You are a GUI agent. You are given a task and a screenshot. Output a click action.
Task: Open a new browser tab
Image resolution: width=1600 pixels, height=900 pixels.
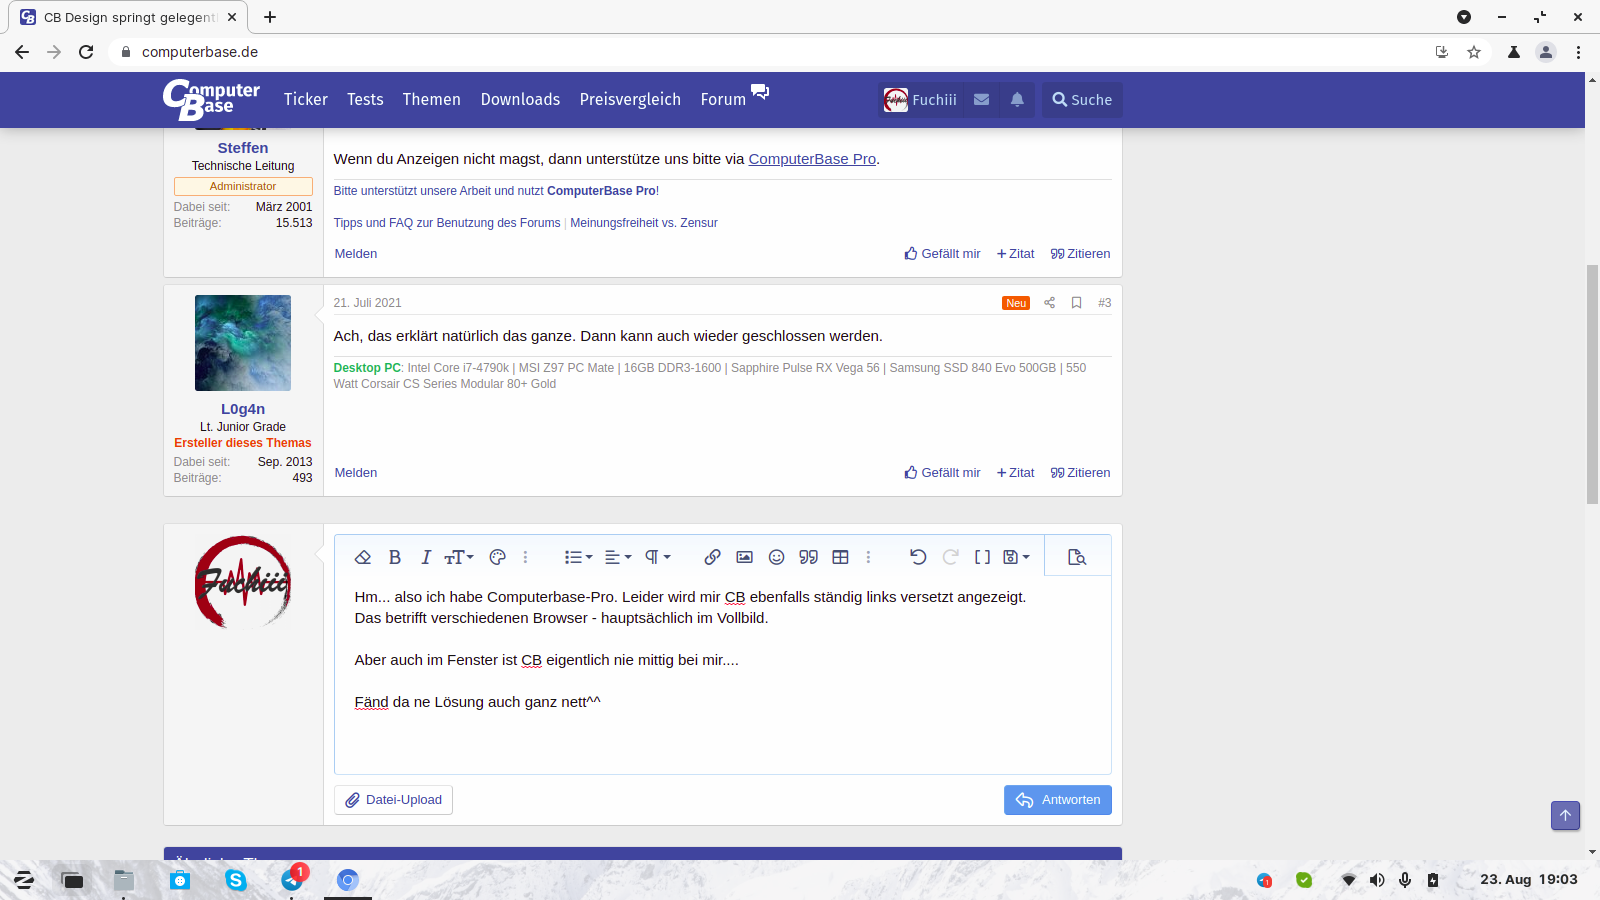pyautogui.click(x=270, y=17)
